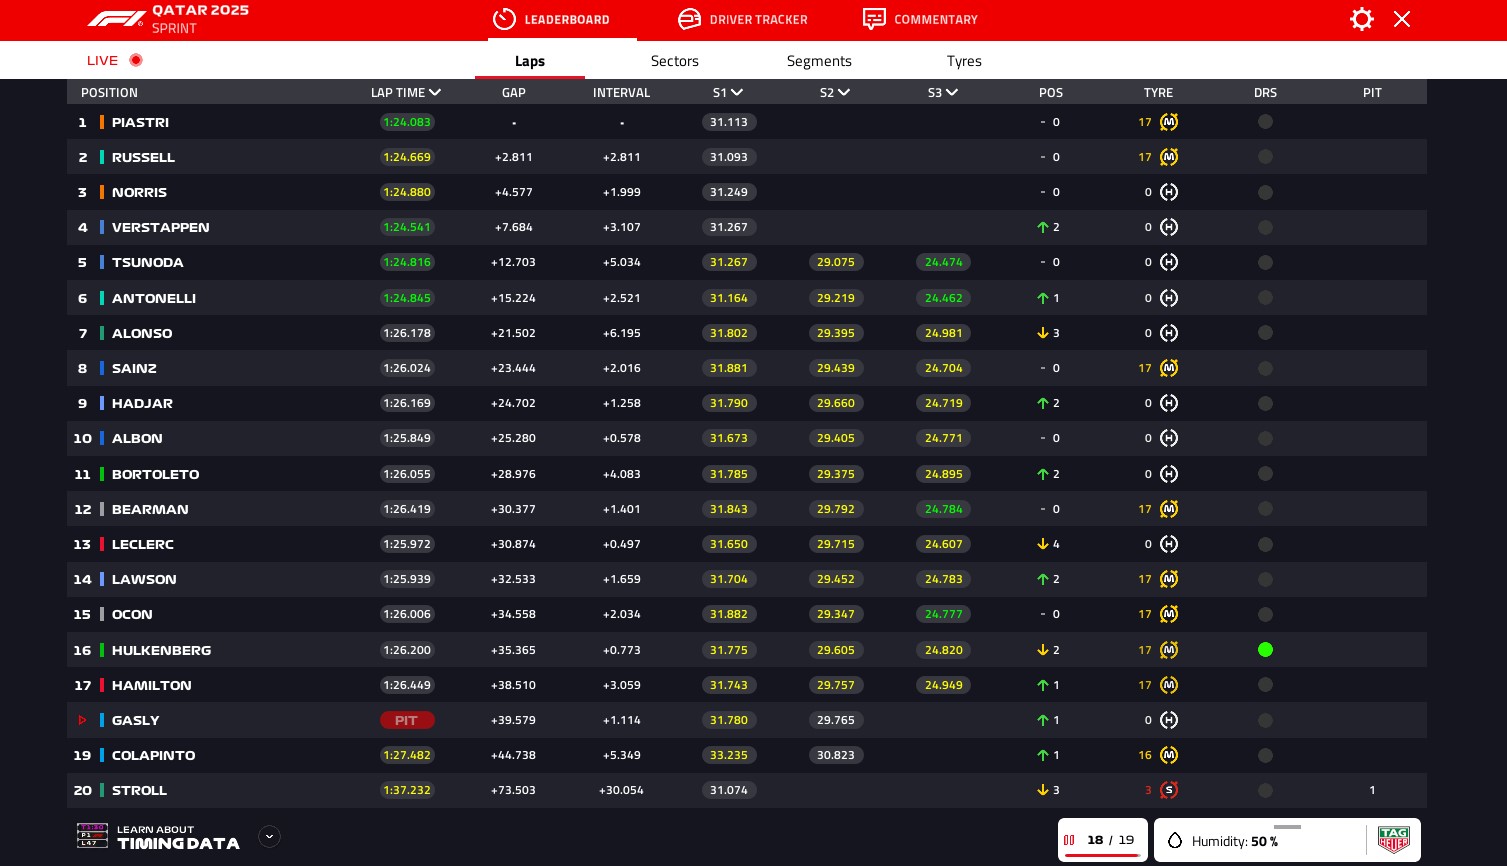
Task: Click the Commentary speech bubble icon
Action: [x=874, y=19]
